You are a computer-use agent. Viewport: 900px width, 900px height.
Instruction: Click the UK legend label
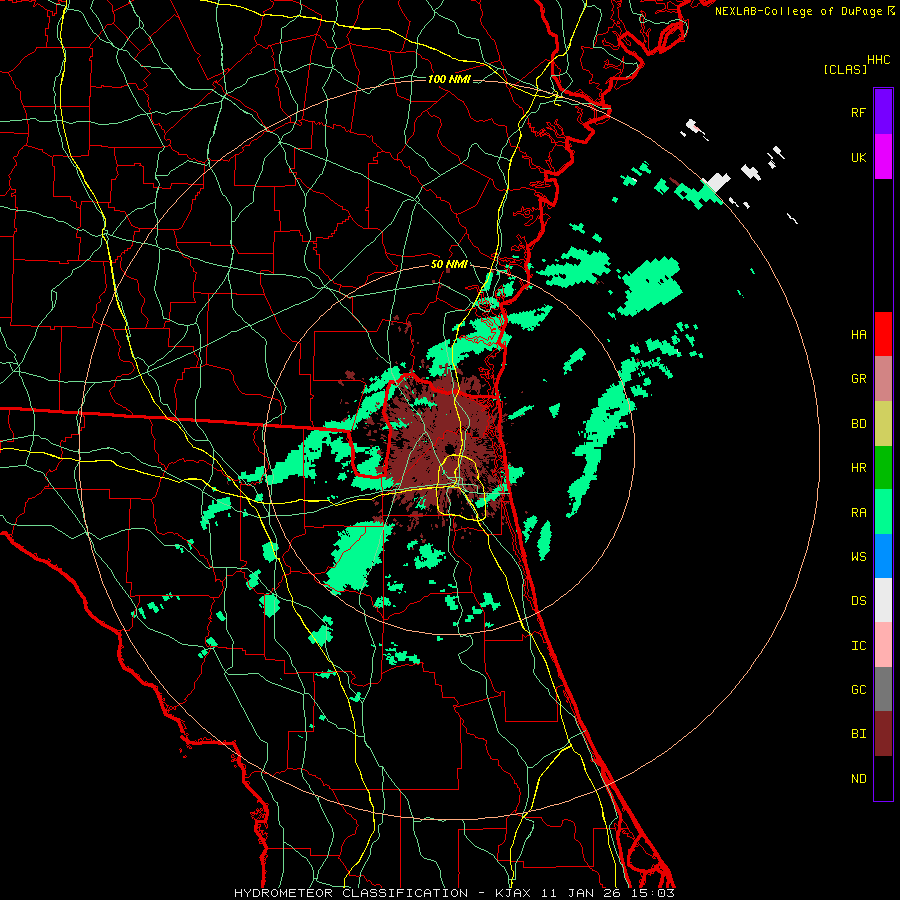pos(858,157)
